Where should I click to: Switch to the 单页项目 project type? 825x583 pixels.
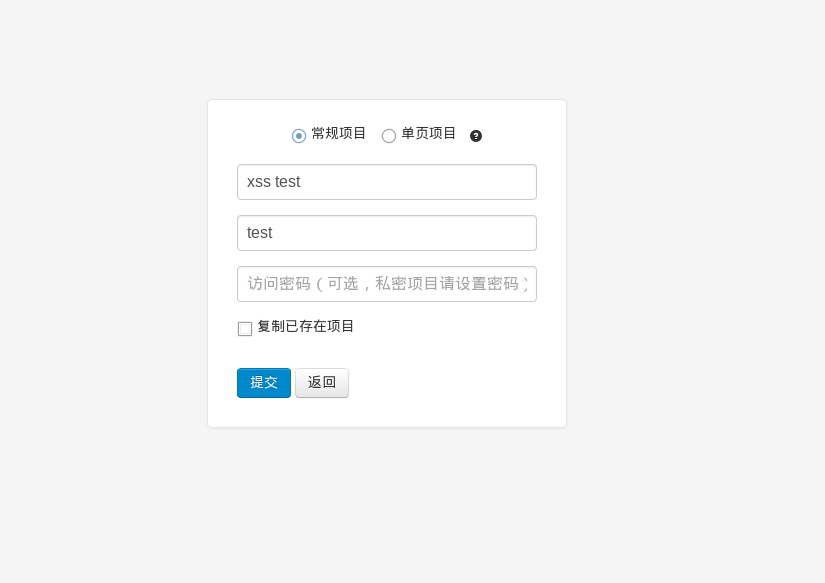point(389,136)
